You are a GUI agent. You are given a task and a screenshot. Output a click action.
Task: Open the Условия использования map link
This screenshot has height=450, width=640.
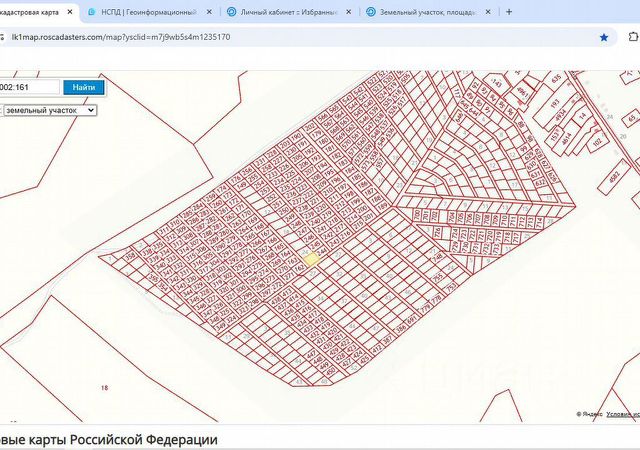624,413
